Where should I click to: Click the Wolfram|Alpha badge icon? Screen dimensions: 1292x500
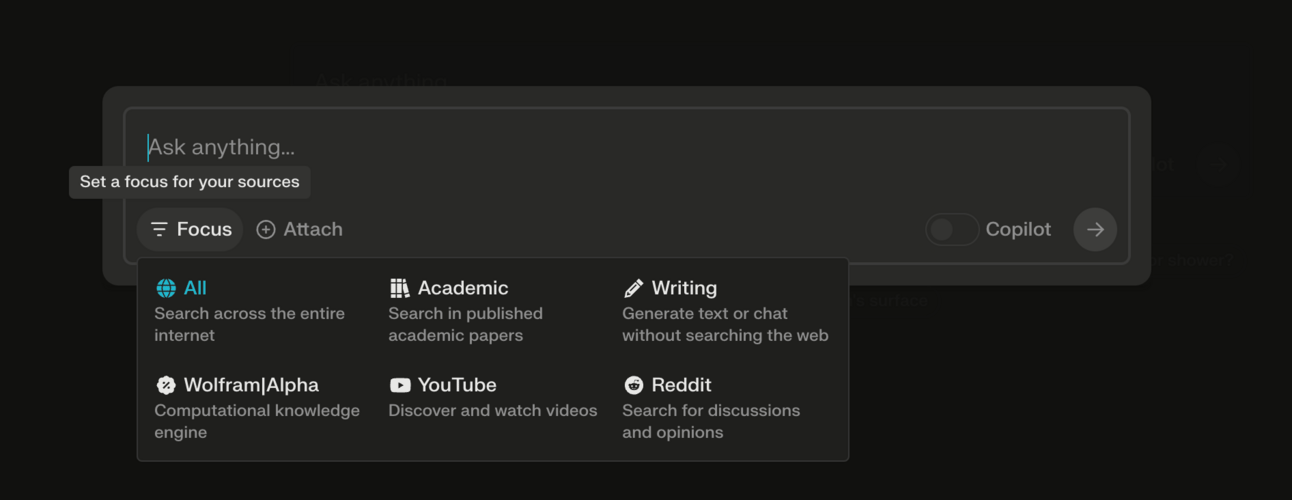point(166,385)
